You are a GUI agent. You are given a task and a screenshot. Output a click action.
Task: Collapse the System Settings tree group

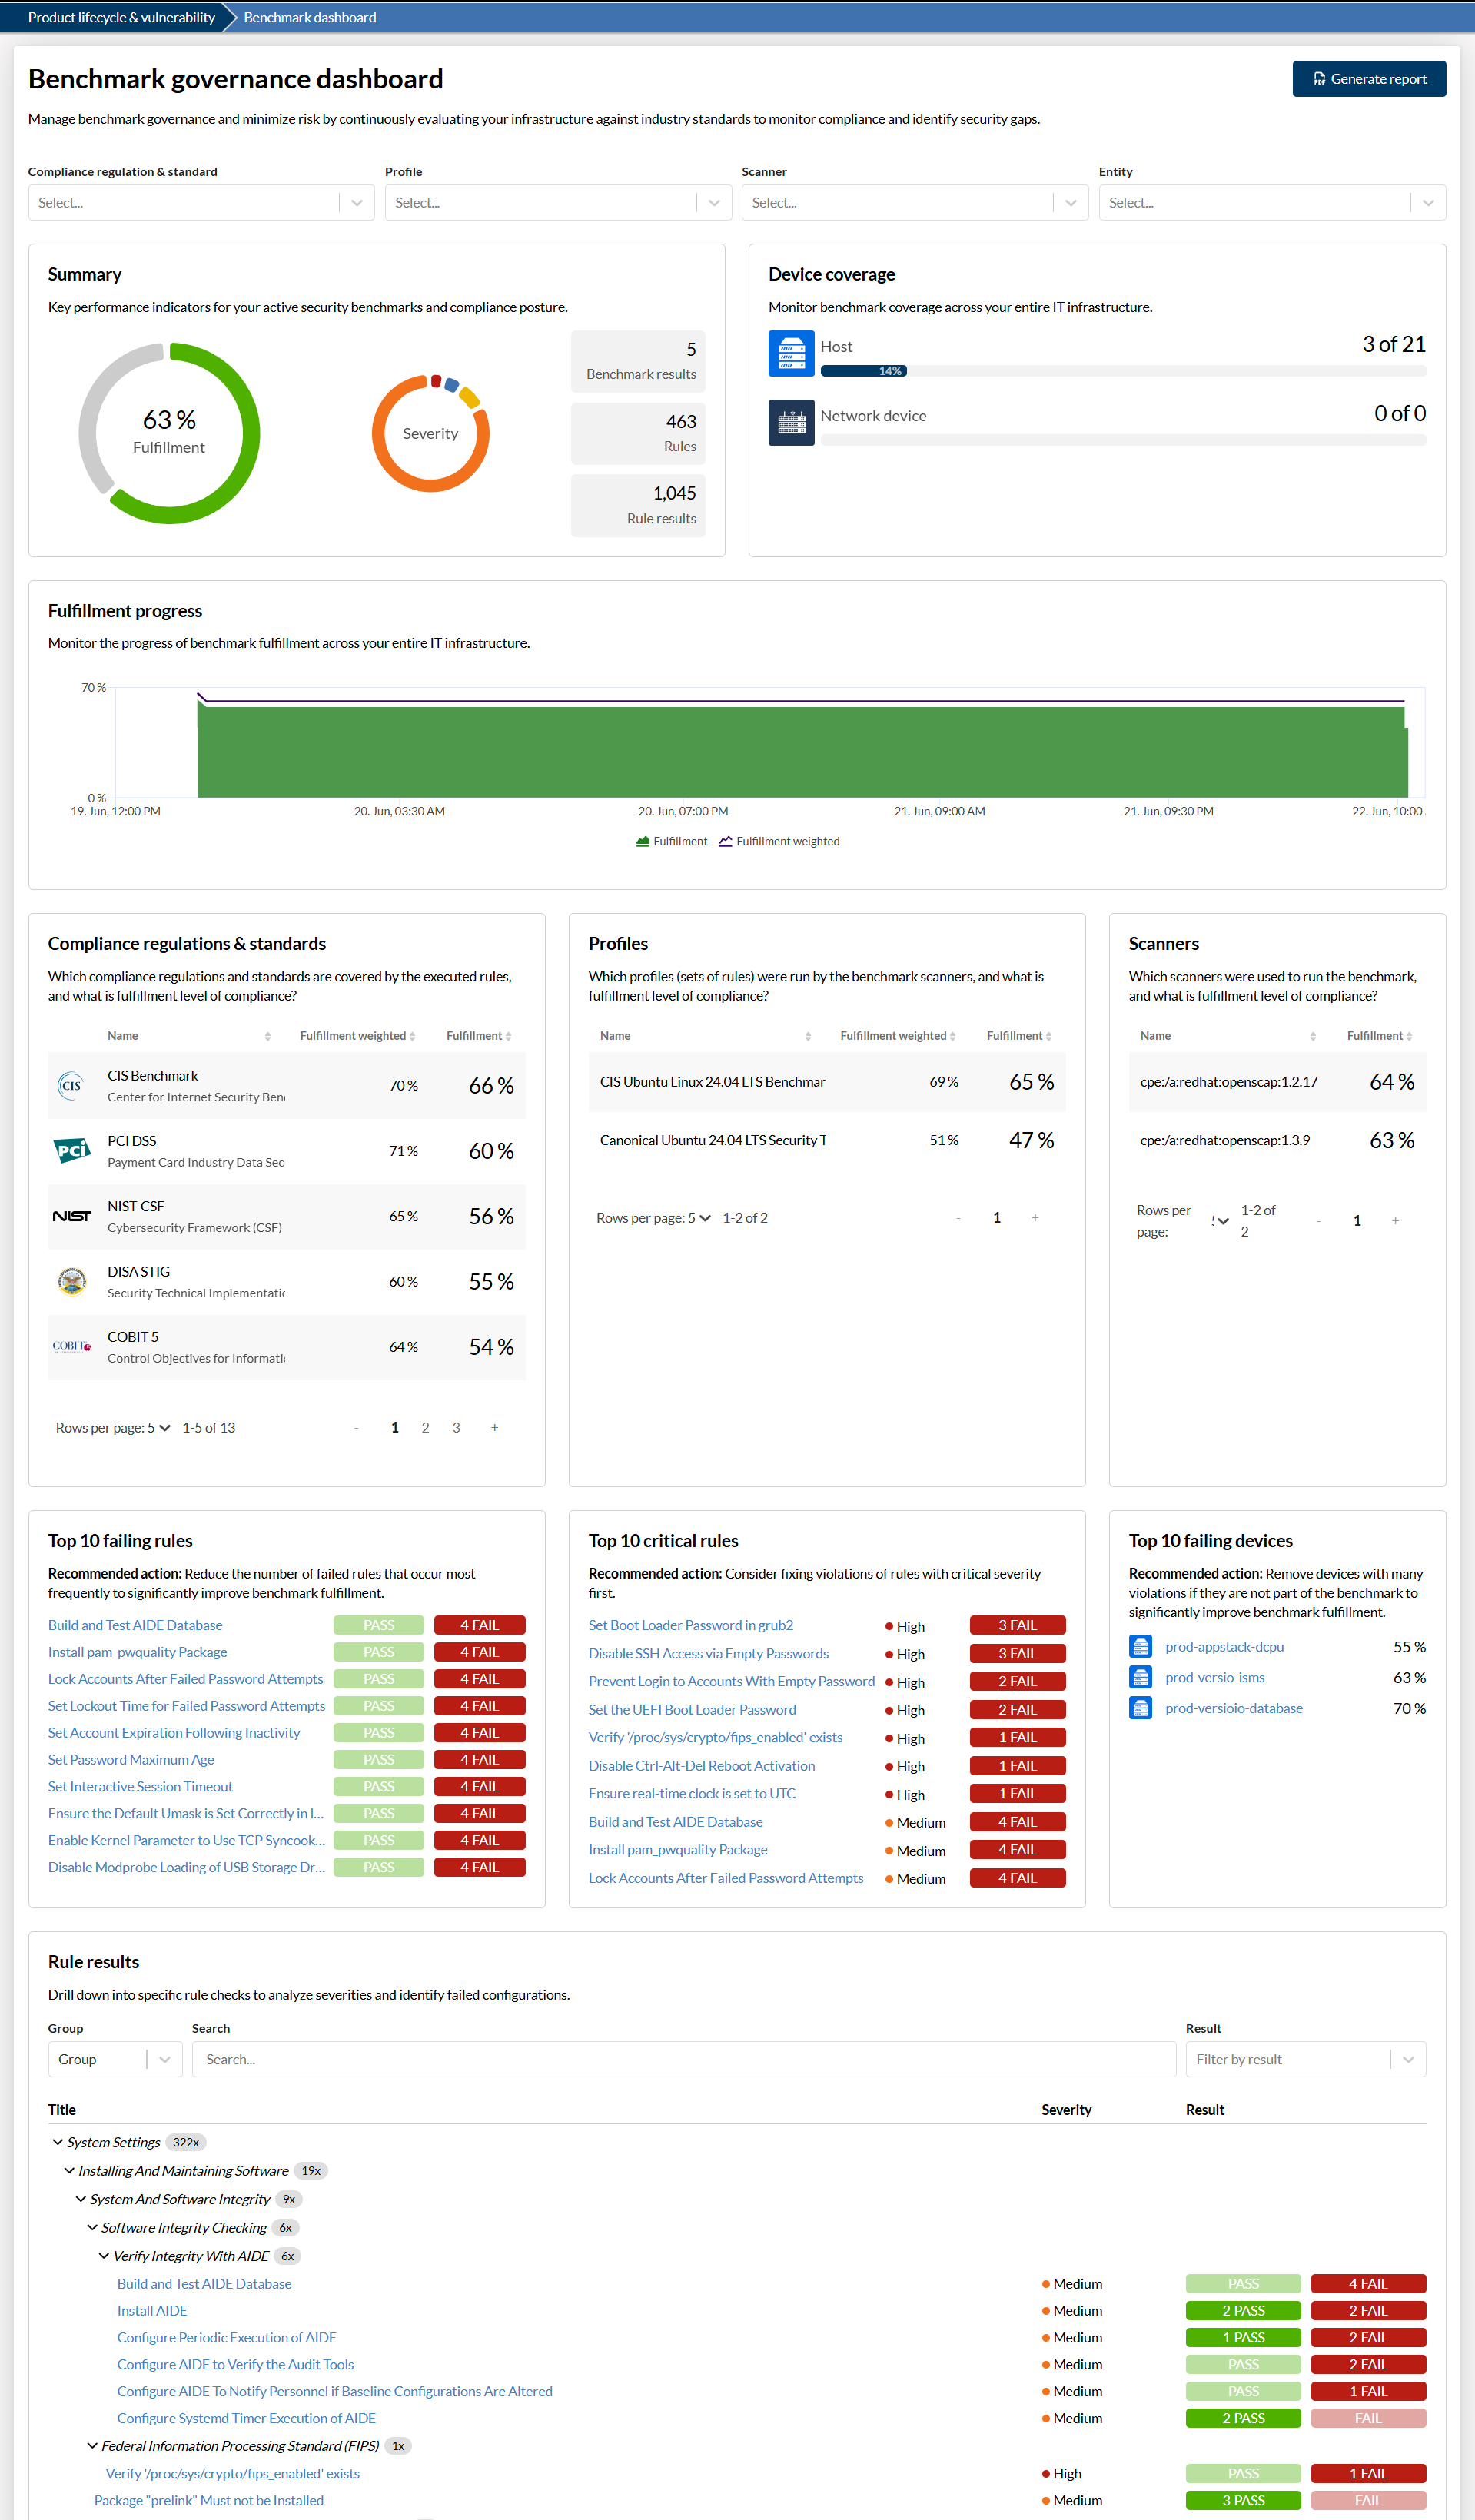(x=57, y=2142)
